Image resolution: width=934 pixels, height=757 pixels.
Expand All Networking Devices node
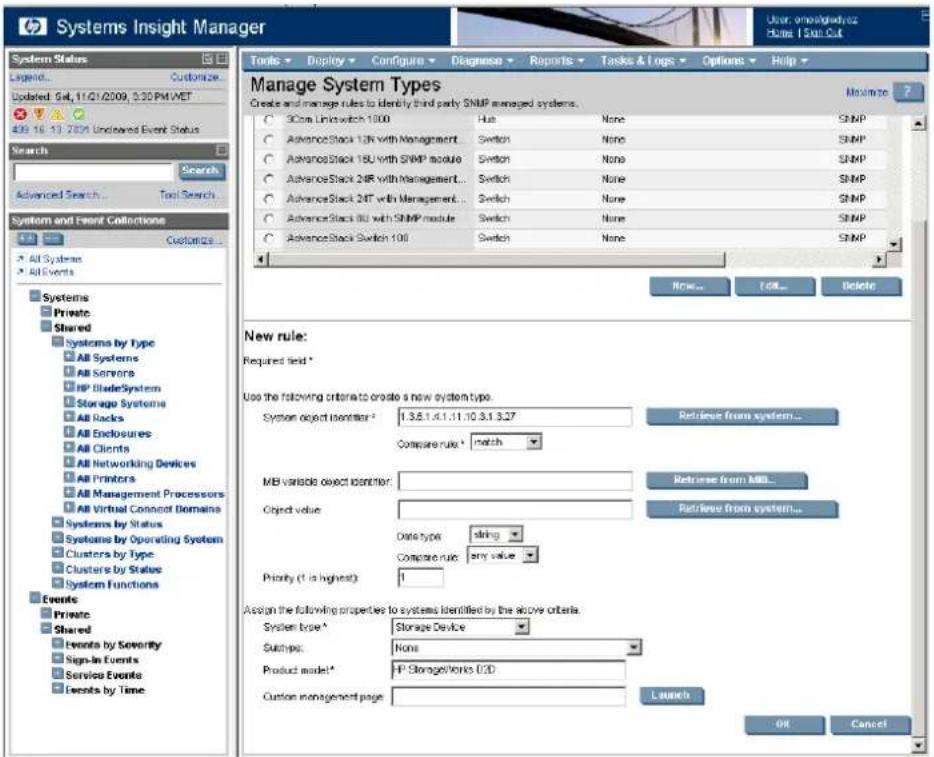tap(69, 462)
